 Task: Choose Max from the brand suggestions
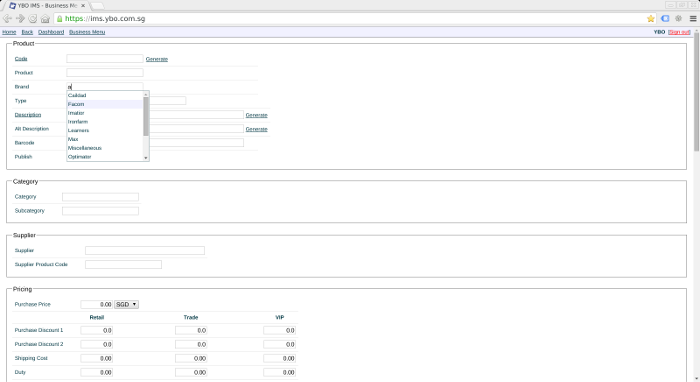105,139
